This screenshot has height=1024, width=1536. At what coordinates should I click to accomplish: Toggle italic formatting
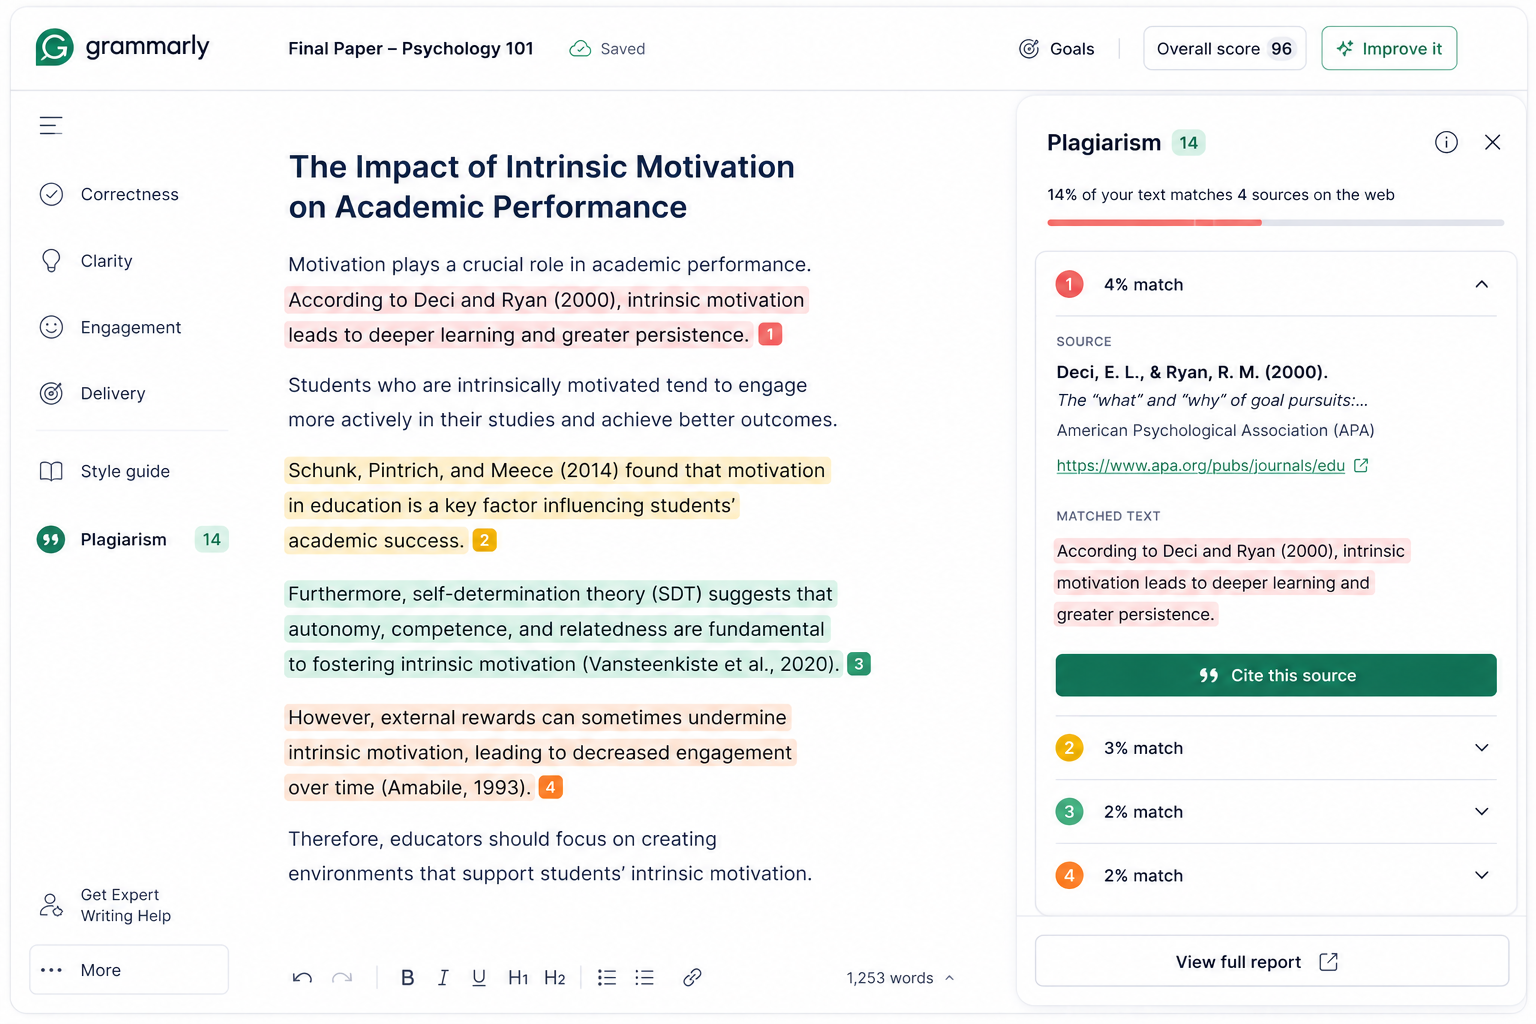click(443, 977)
